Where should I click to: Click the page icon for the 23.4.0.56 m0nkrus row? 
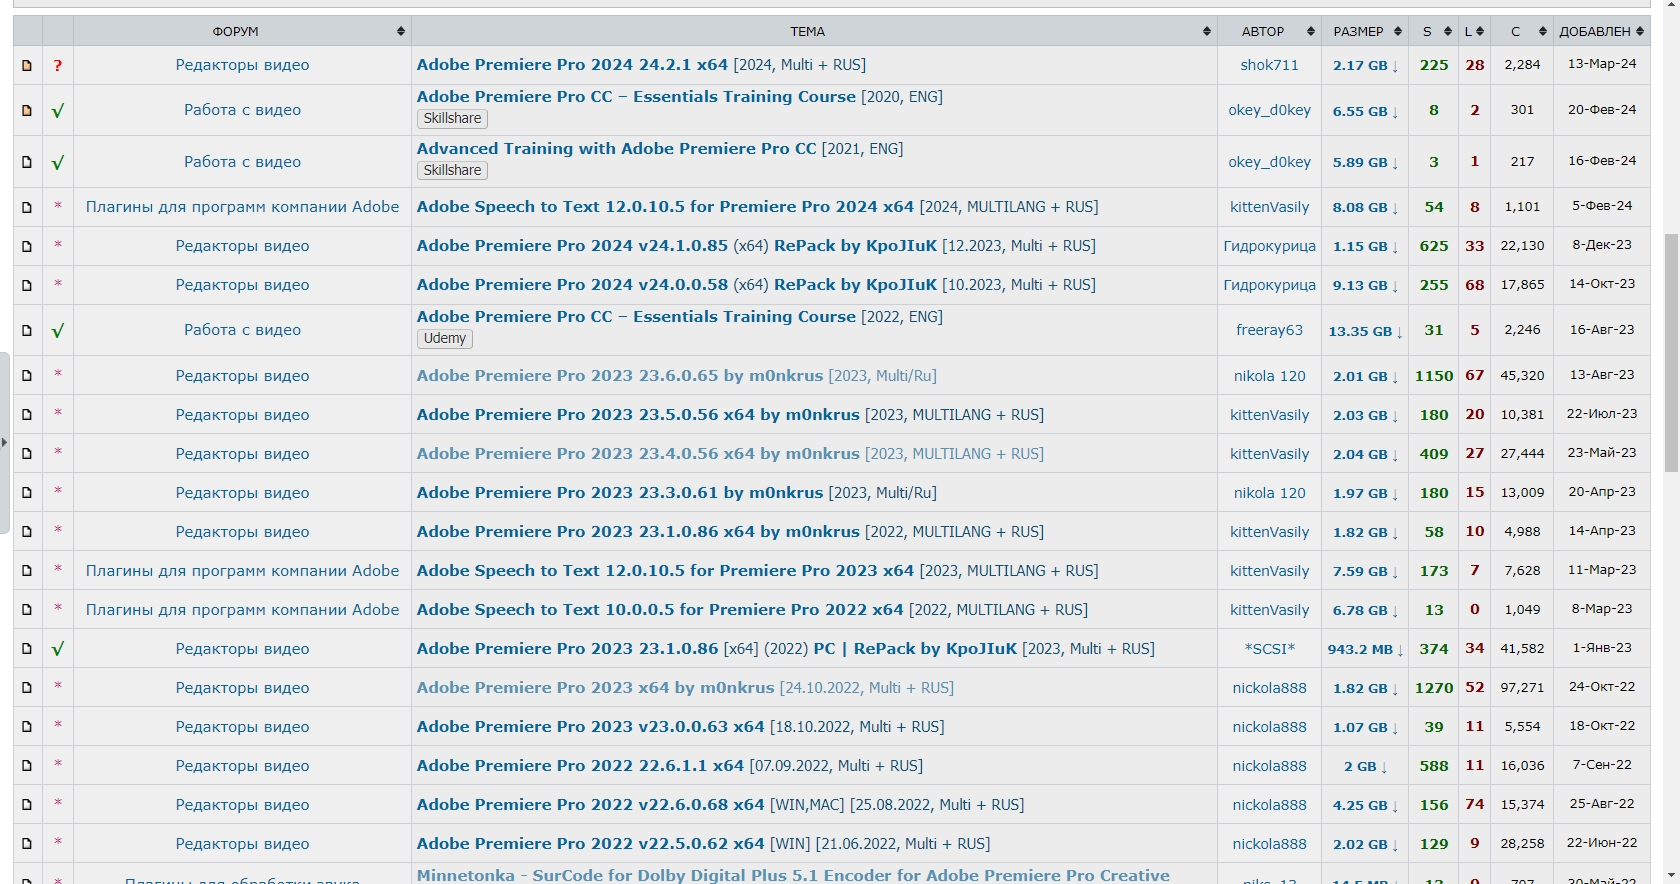click(27, 454)
